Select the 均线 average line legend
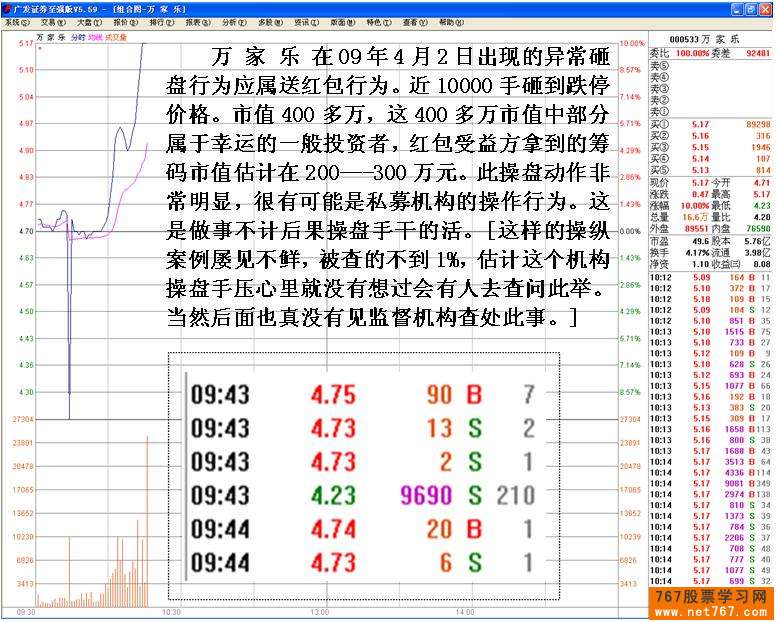 pyautogui.click(x=95, y=36)
